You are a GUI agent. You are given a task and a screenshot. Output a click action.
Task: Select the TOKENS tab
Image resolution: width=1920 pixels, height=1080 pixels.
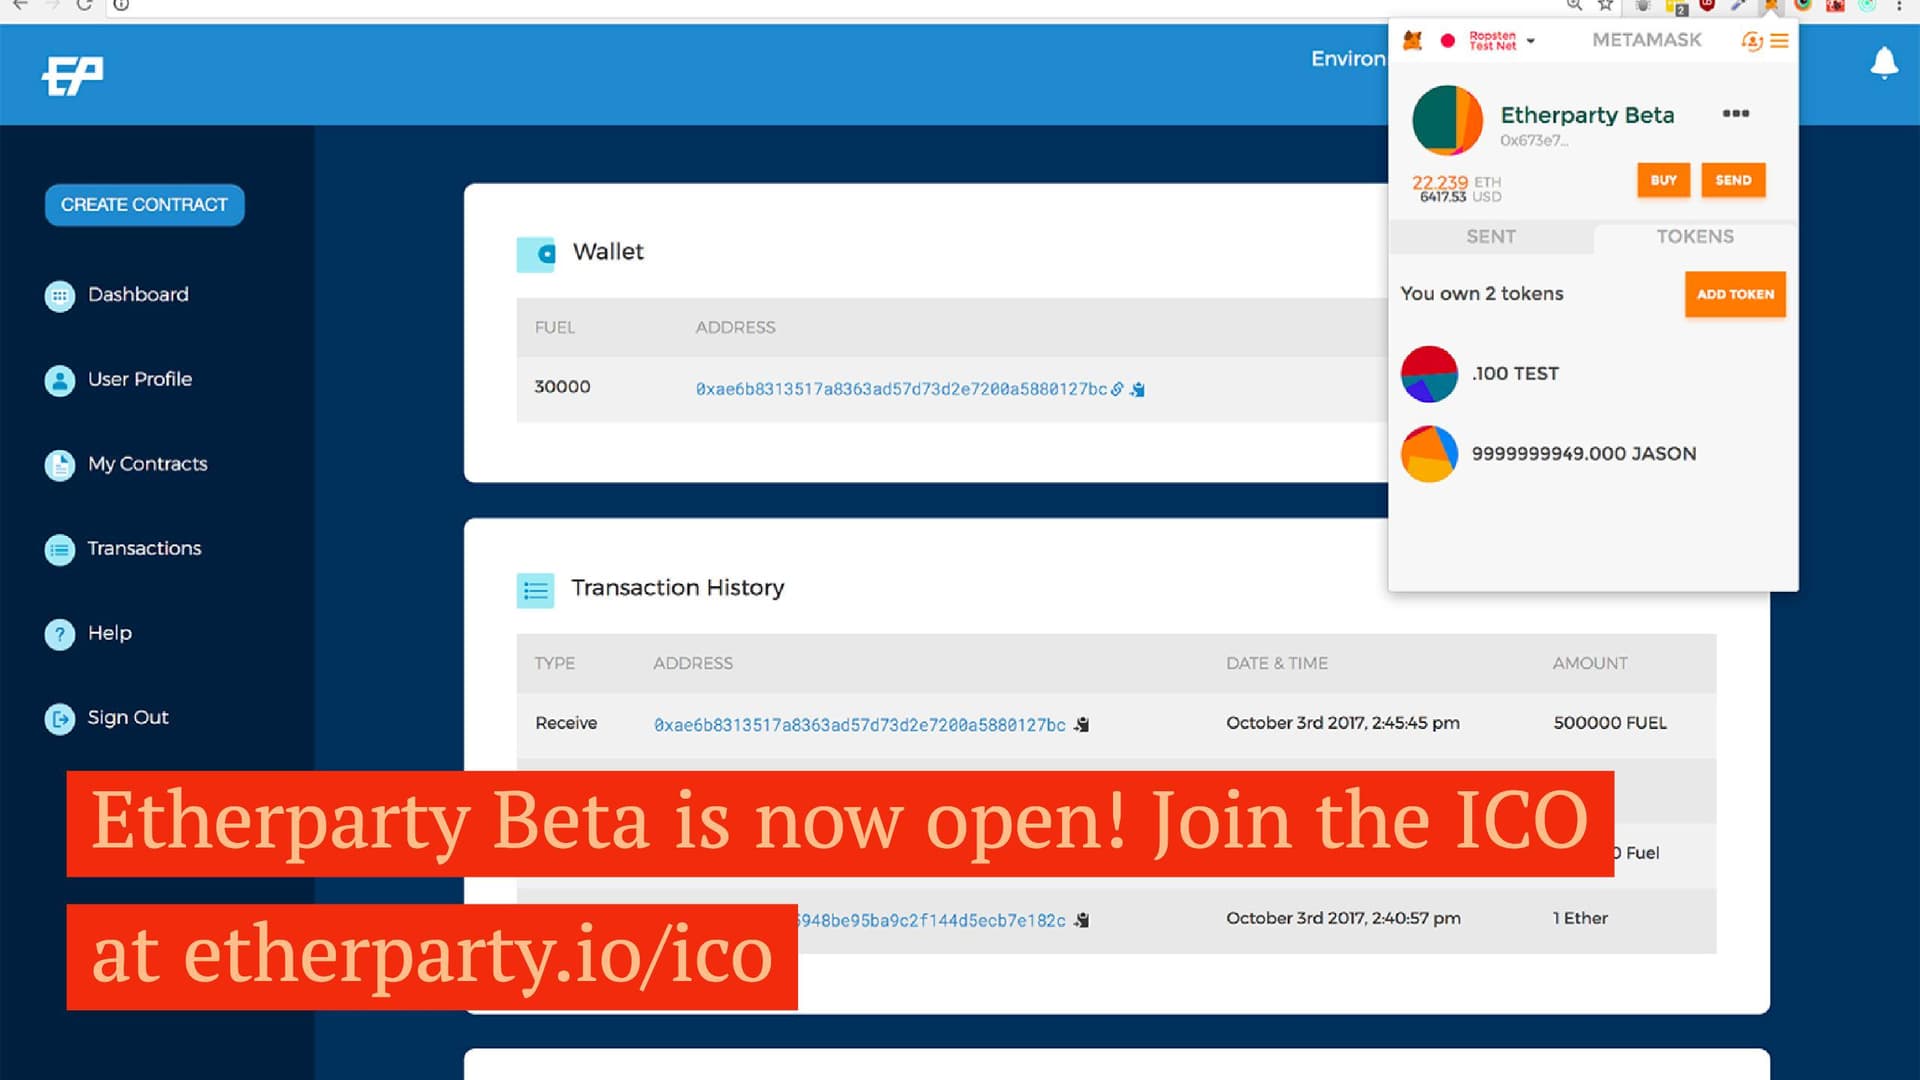tap(1694, 237)
